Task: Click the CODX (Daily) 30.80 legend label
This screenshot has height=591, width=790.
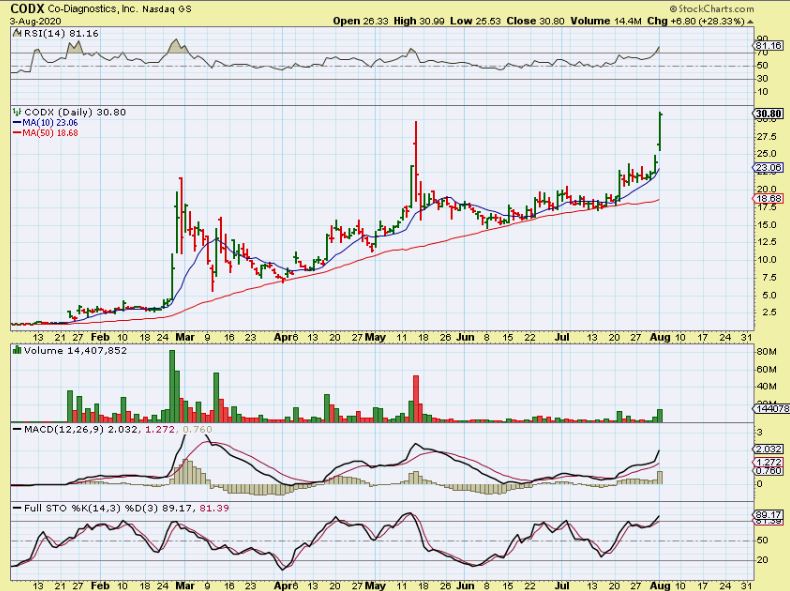Action: point(75,112)
